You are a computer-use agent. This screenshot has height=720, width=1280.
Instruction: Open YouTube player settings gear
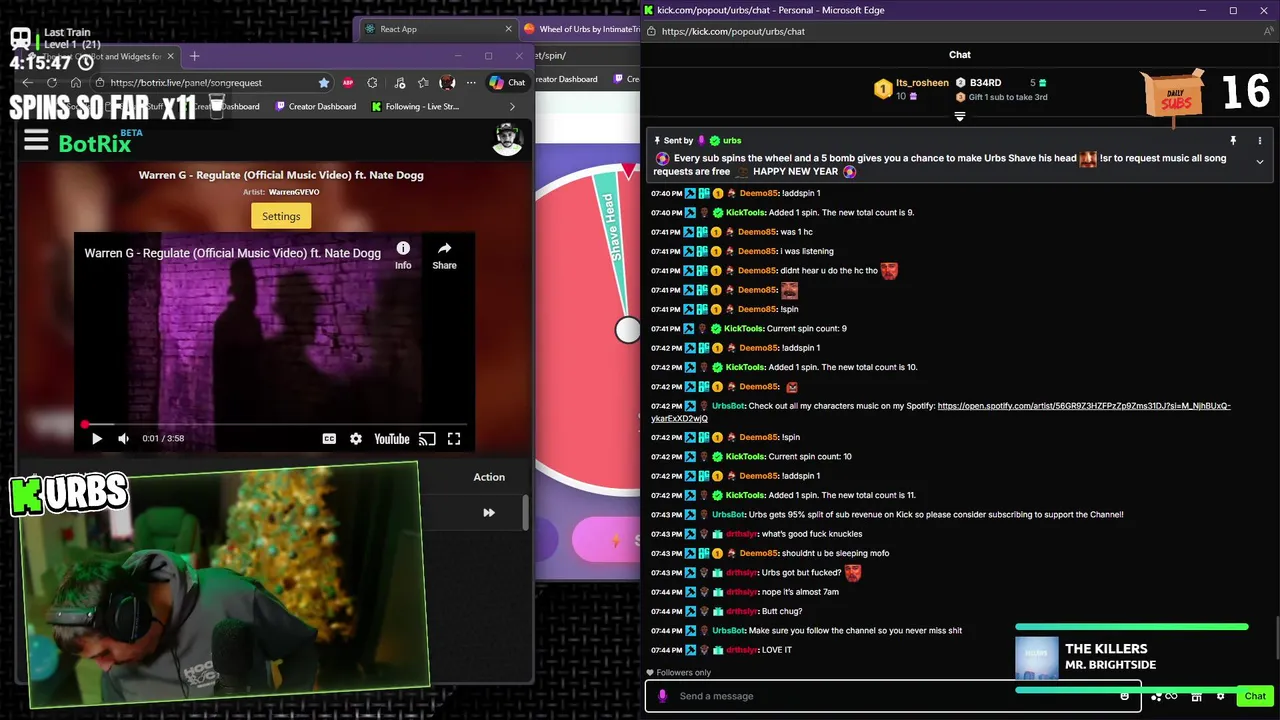(x=356, y=438)
